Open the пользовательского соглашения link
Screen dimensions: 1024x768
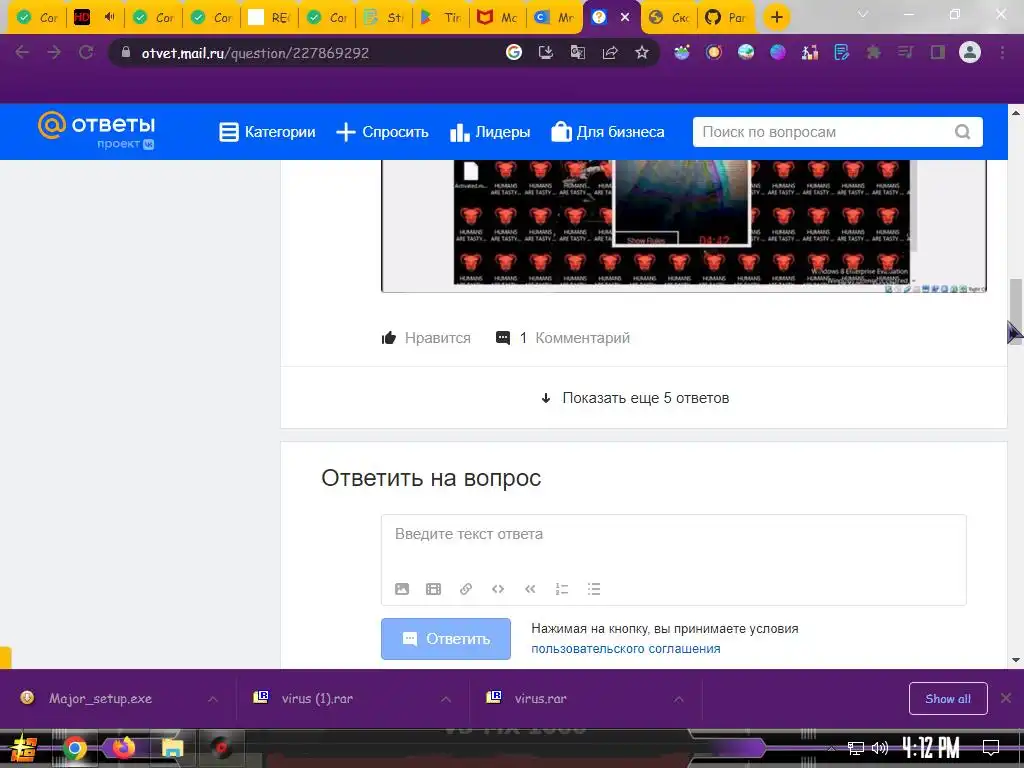(626, 648)
